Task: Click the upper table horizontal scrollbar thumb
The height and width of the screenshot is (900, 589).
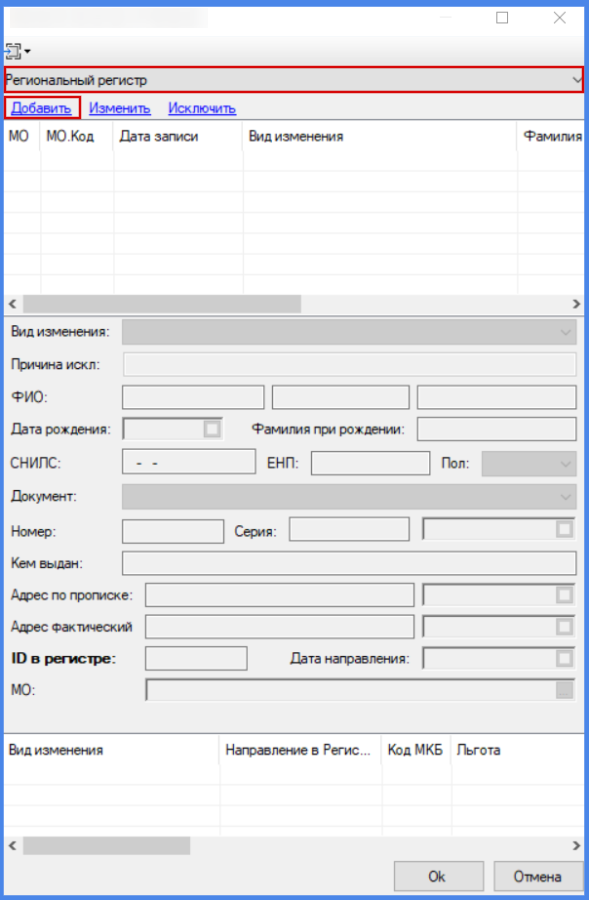Action: point(162,304)
